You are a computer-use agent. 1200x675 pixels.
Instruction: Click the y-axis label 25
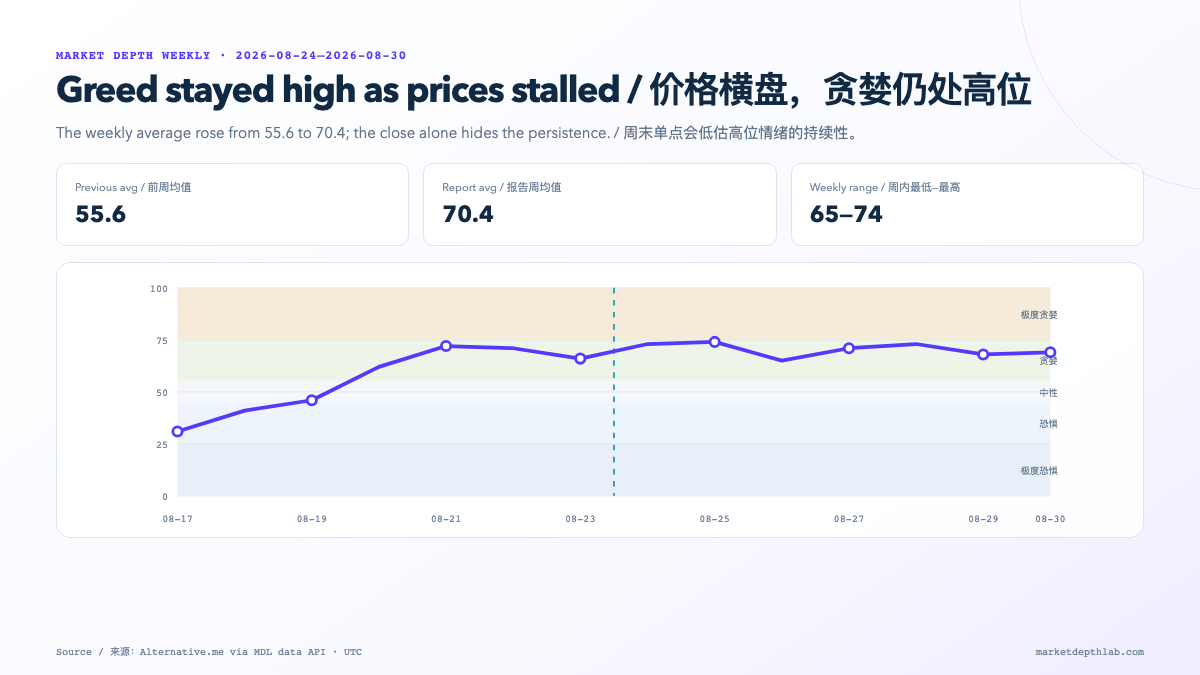pyautogui.click(x=162, y=445)
